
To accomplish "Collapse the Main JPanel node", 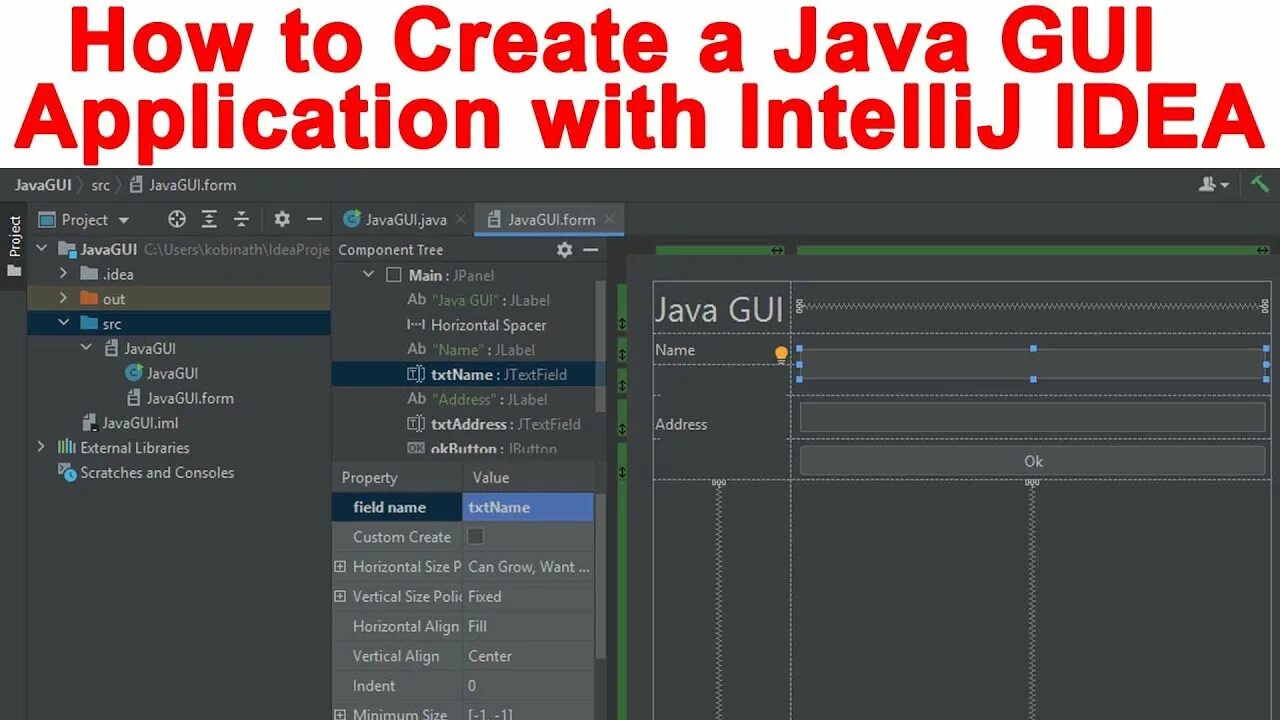I will pos(368,275).
